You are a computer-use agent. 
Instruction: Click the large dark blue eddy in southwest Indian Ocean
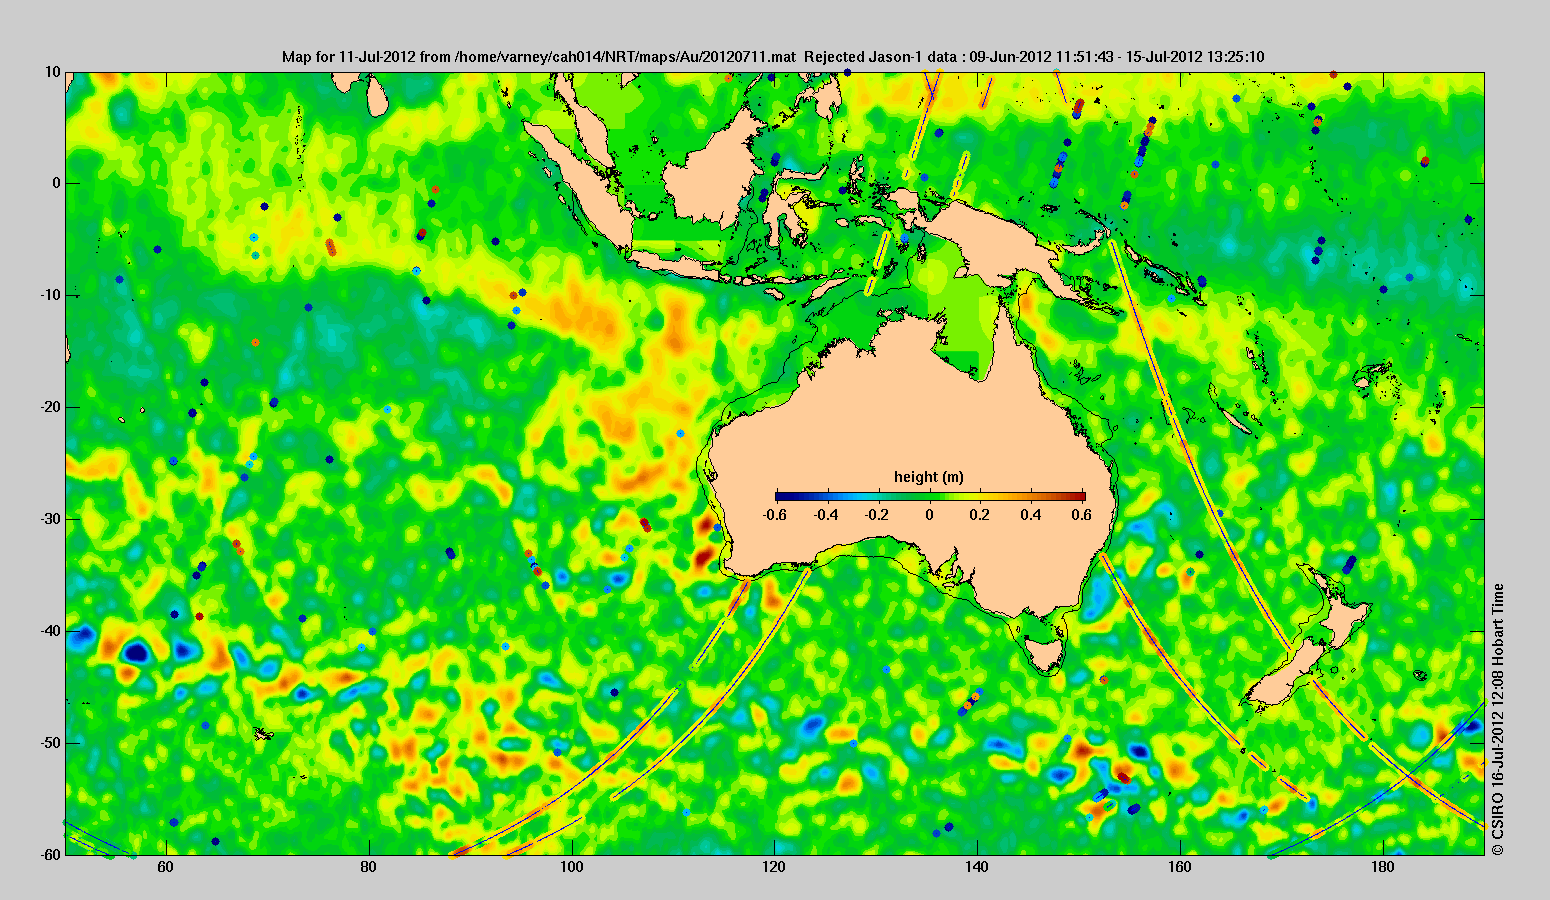135,653
